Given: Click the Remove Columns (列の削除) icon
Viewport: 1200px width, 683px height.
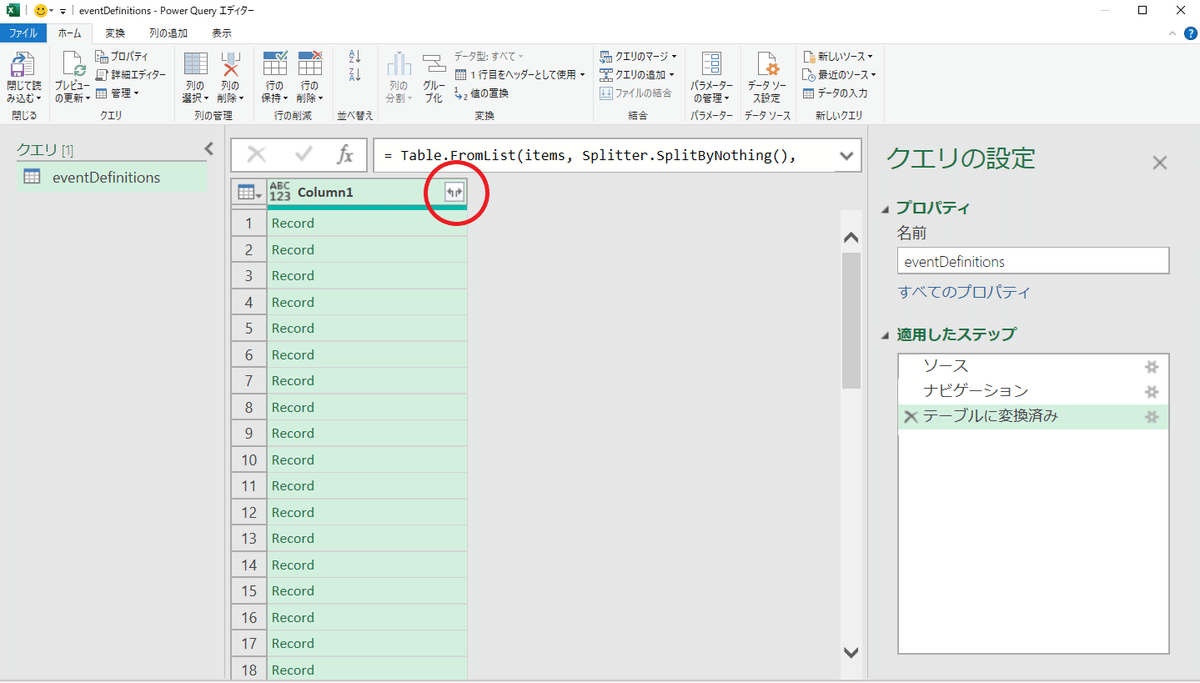Looking at the screenshot, I should 231,64.
